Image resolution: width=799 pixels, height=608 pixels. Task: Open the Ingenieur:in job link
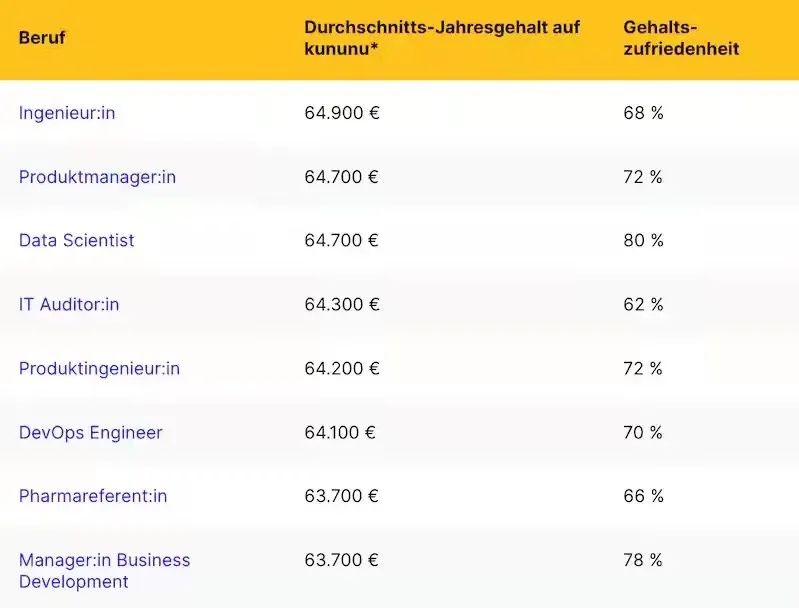click(x=67, y=113)
